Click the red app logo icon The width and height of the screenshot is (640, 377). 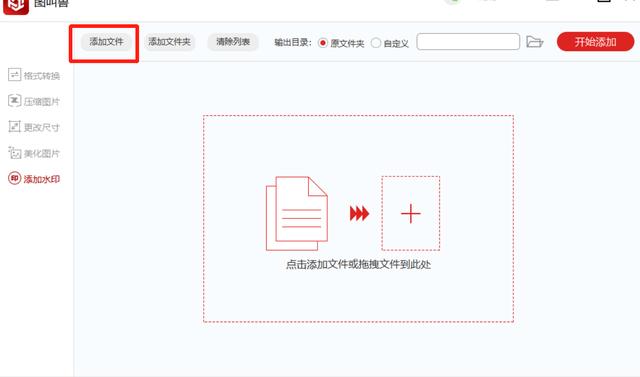[x=16, y=7]
